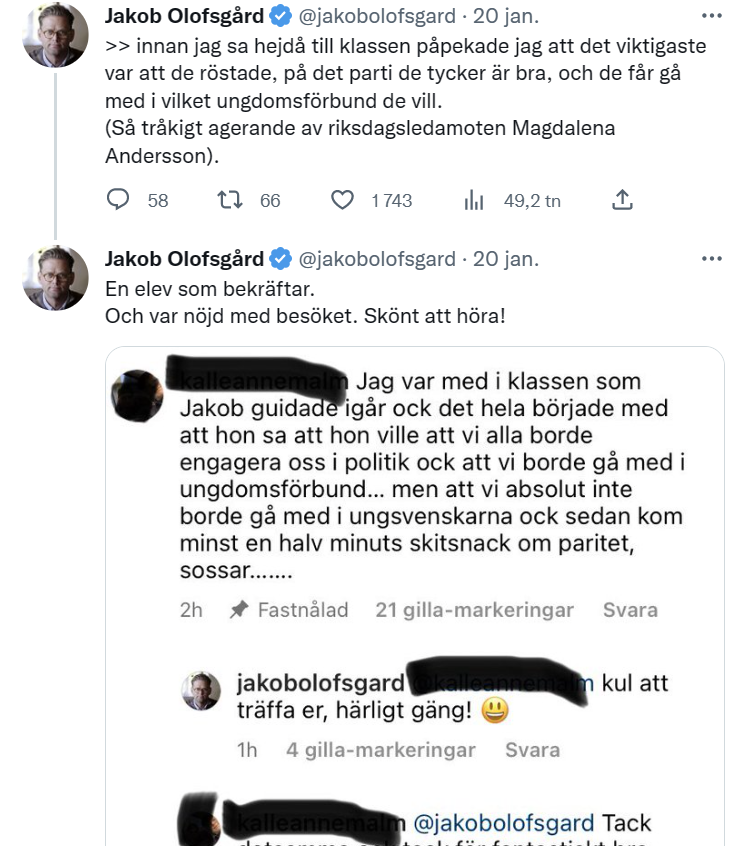Click the Fastnålad pin icon
The width and height of the screenshot is (747, 846).
pos(239,609)
